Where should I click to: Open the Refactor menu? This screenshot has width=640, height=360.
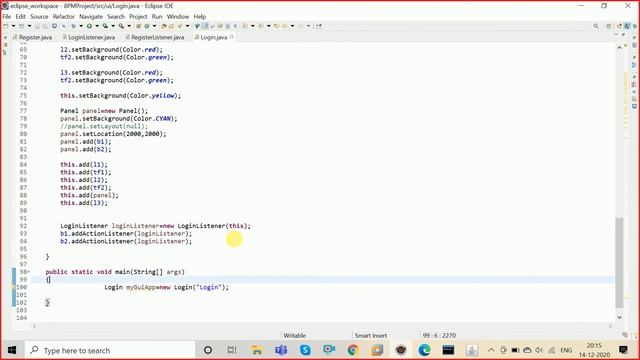(63, 17)
